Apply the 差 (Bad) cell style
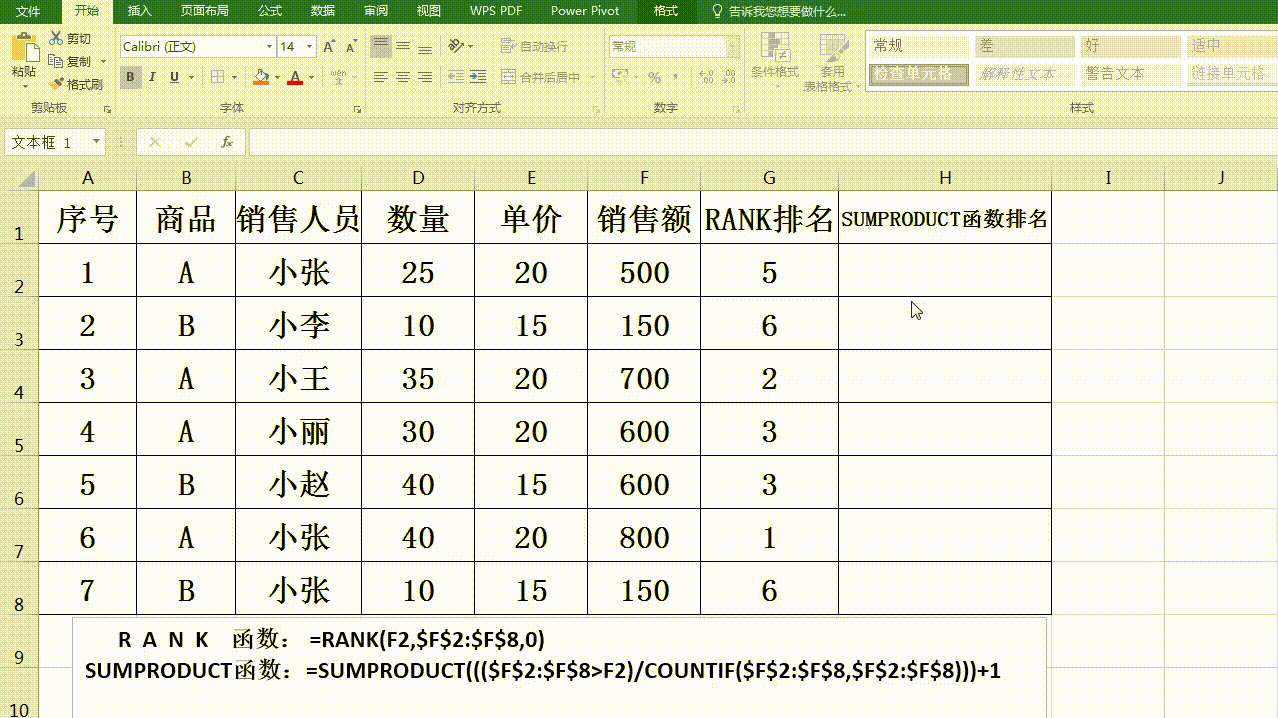Screen dimensions: 1278x718 pyautogui.click(x=1025, y=46)
